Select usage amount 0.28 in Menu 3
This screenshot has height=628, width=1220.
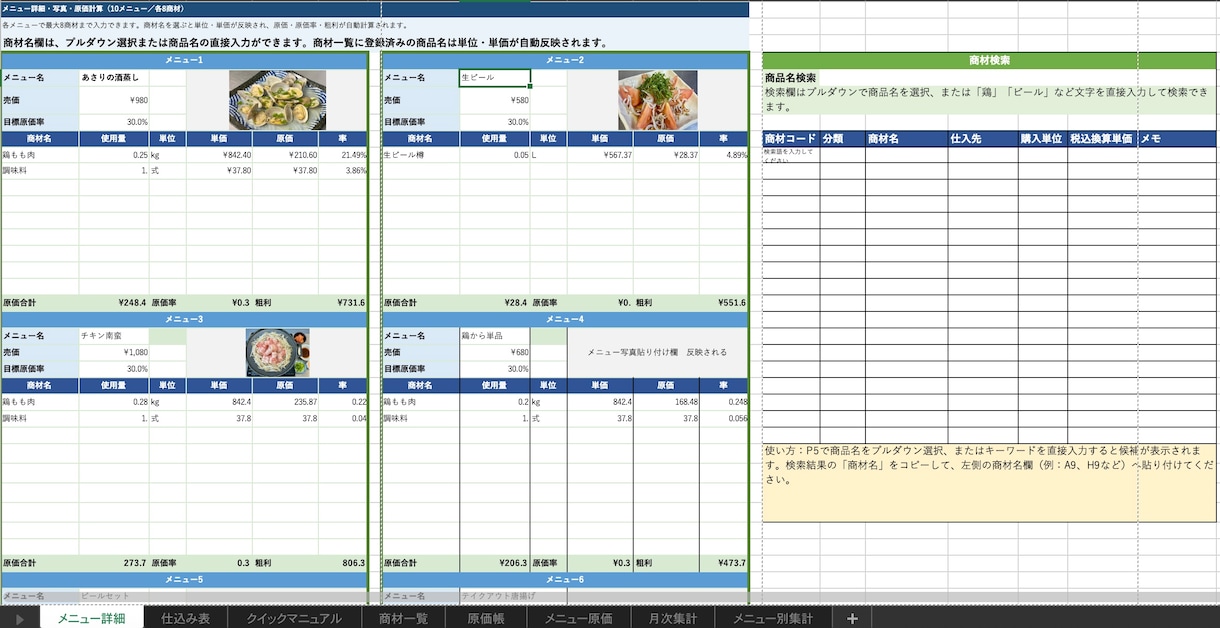click(114, 401)
